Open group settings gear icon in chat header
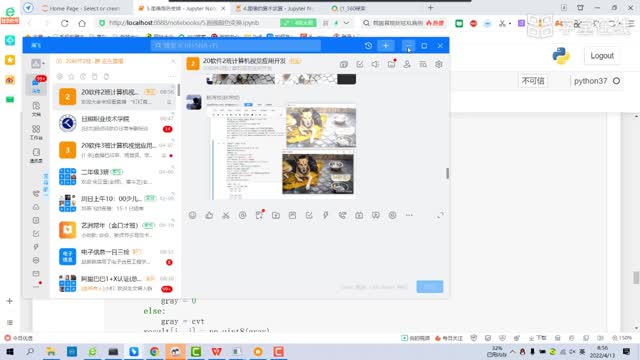Screen dimensions: 640x360 (439, 64)
